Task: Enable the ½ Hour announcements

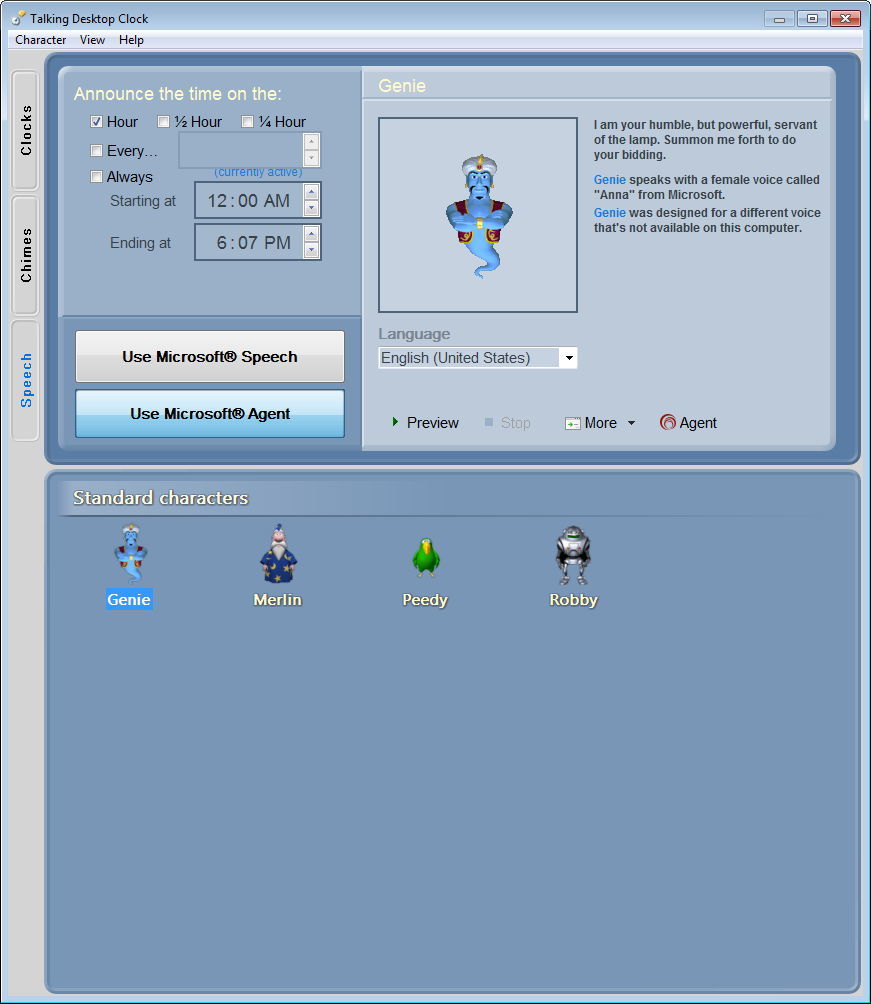Action: coord(163,121)
